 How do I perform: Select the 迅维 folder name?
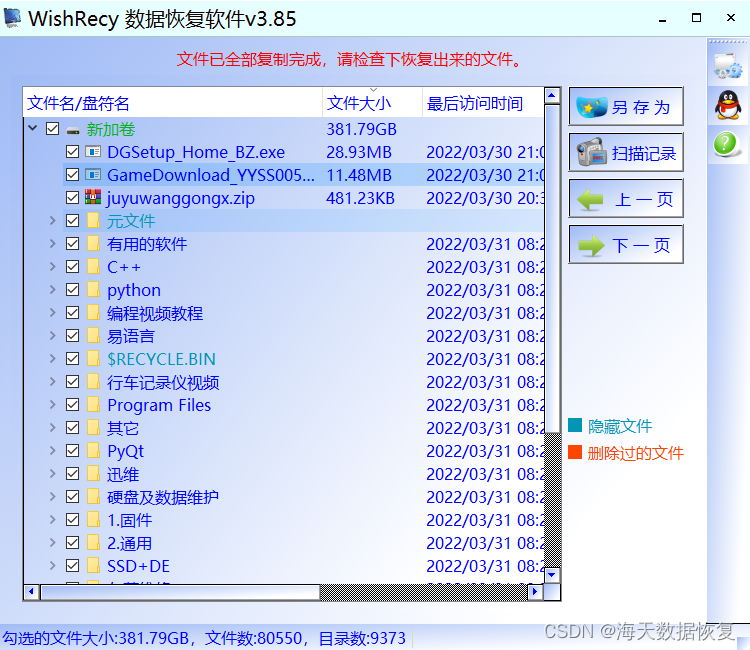pos(123,474)
